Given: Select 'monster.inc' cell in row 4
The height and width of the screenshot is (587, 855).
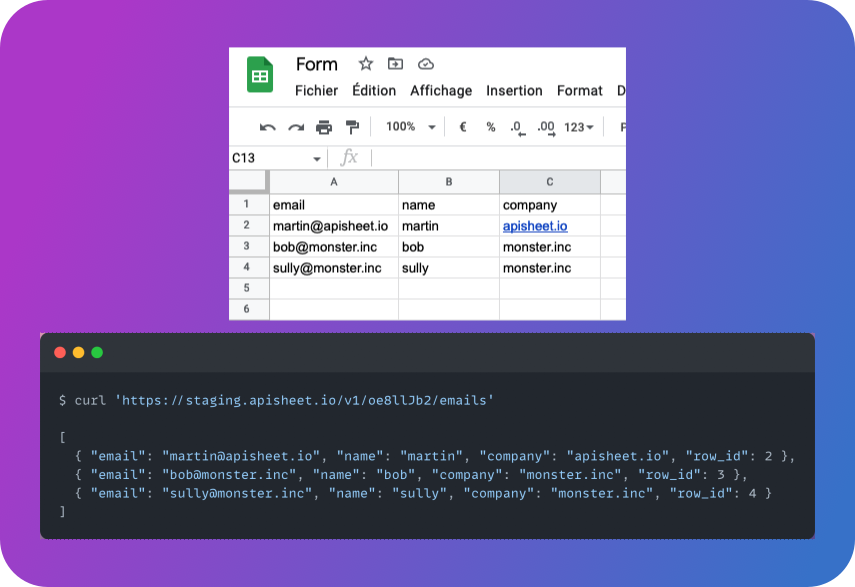Looking at the screenshot, I should click(x=550, y=268).
